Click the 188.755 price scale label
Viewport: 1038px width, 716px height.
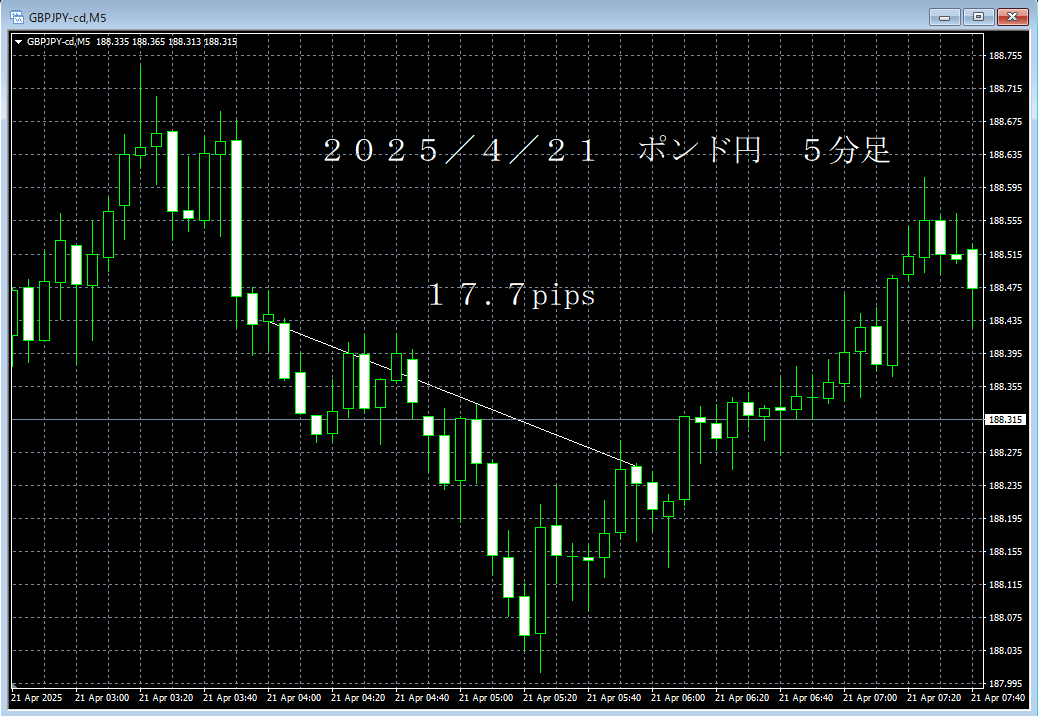pos(1005,56)
